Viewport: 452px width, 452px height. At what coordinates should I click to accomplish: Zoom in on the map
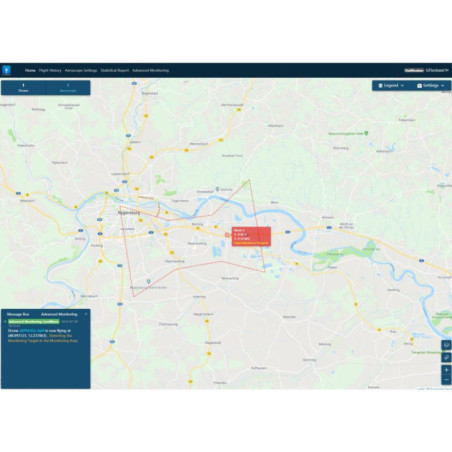coord(446,370)
